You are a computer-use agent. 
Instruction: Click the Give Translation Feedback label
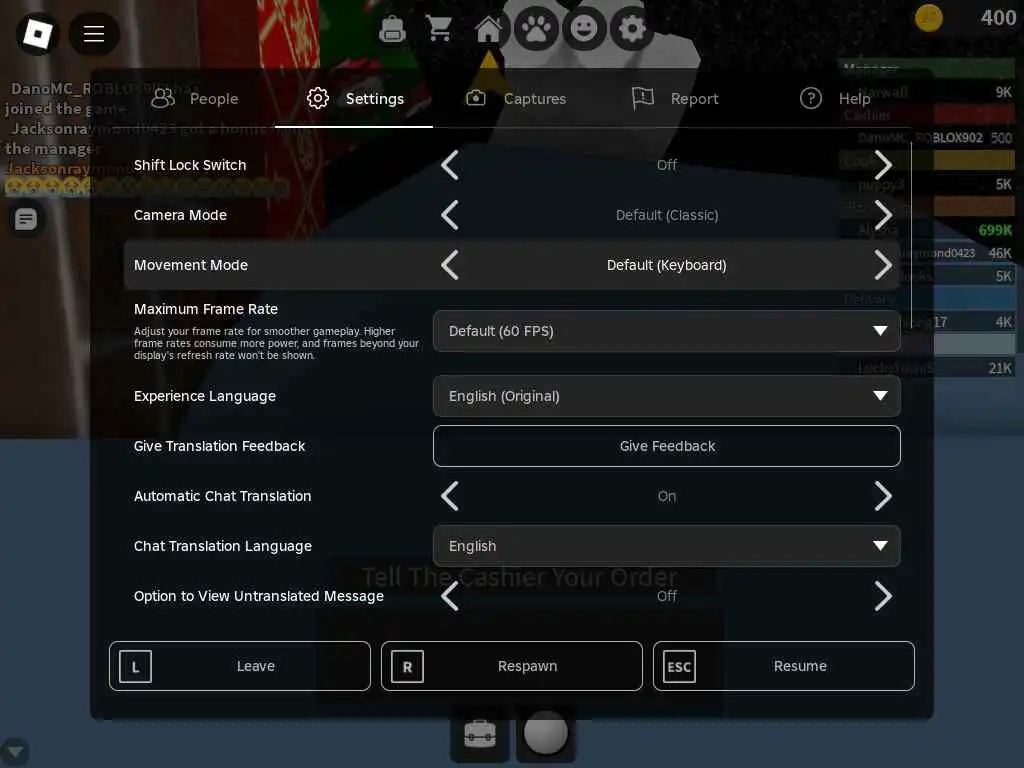pyautogui.click(x=219, y=446)
